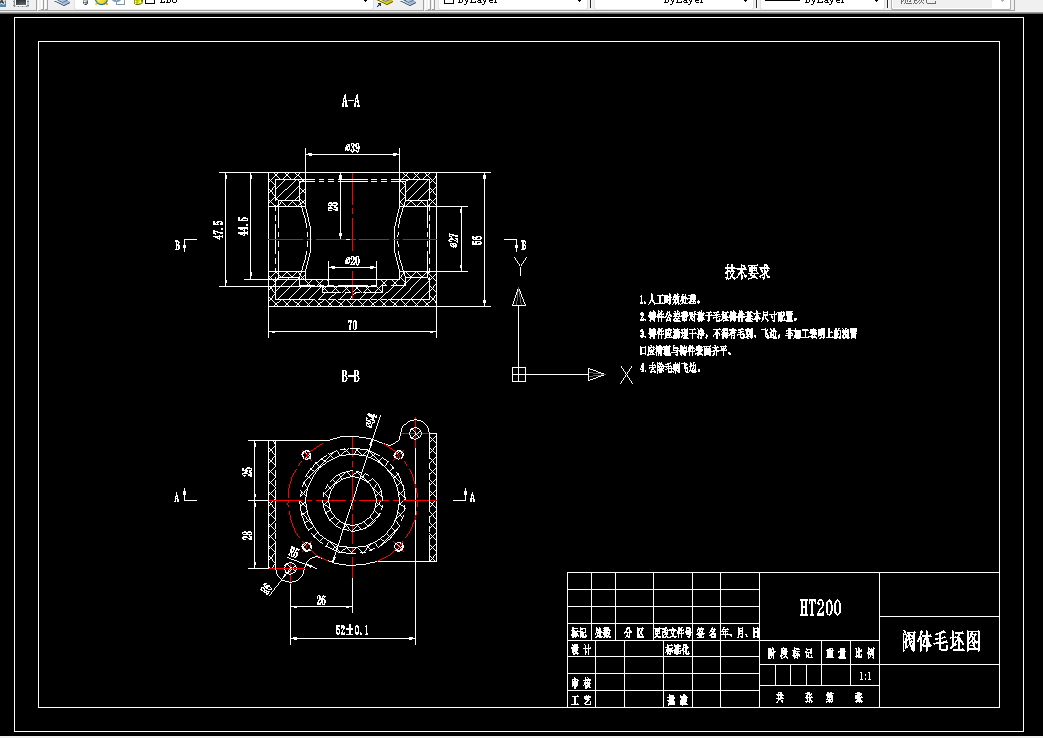Click the 标准化 cell in title block

(678, 649)
